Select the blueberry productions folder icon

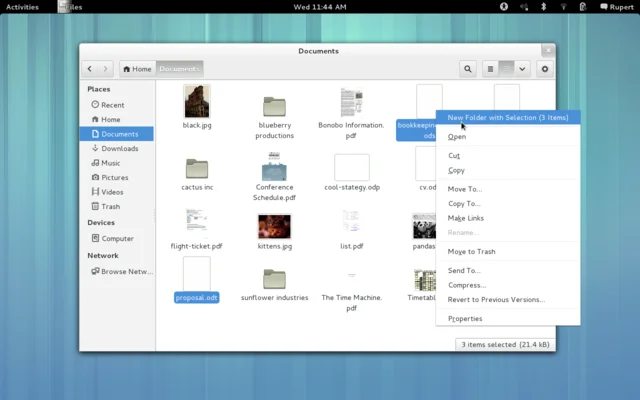274,107
